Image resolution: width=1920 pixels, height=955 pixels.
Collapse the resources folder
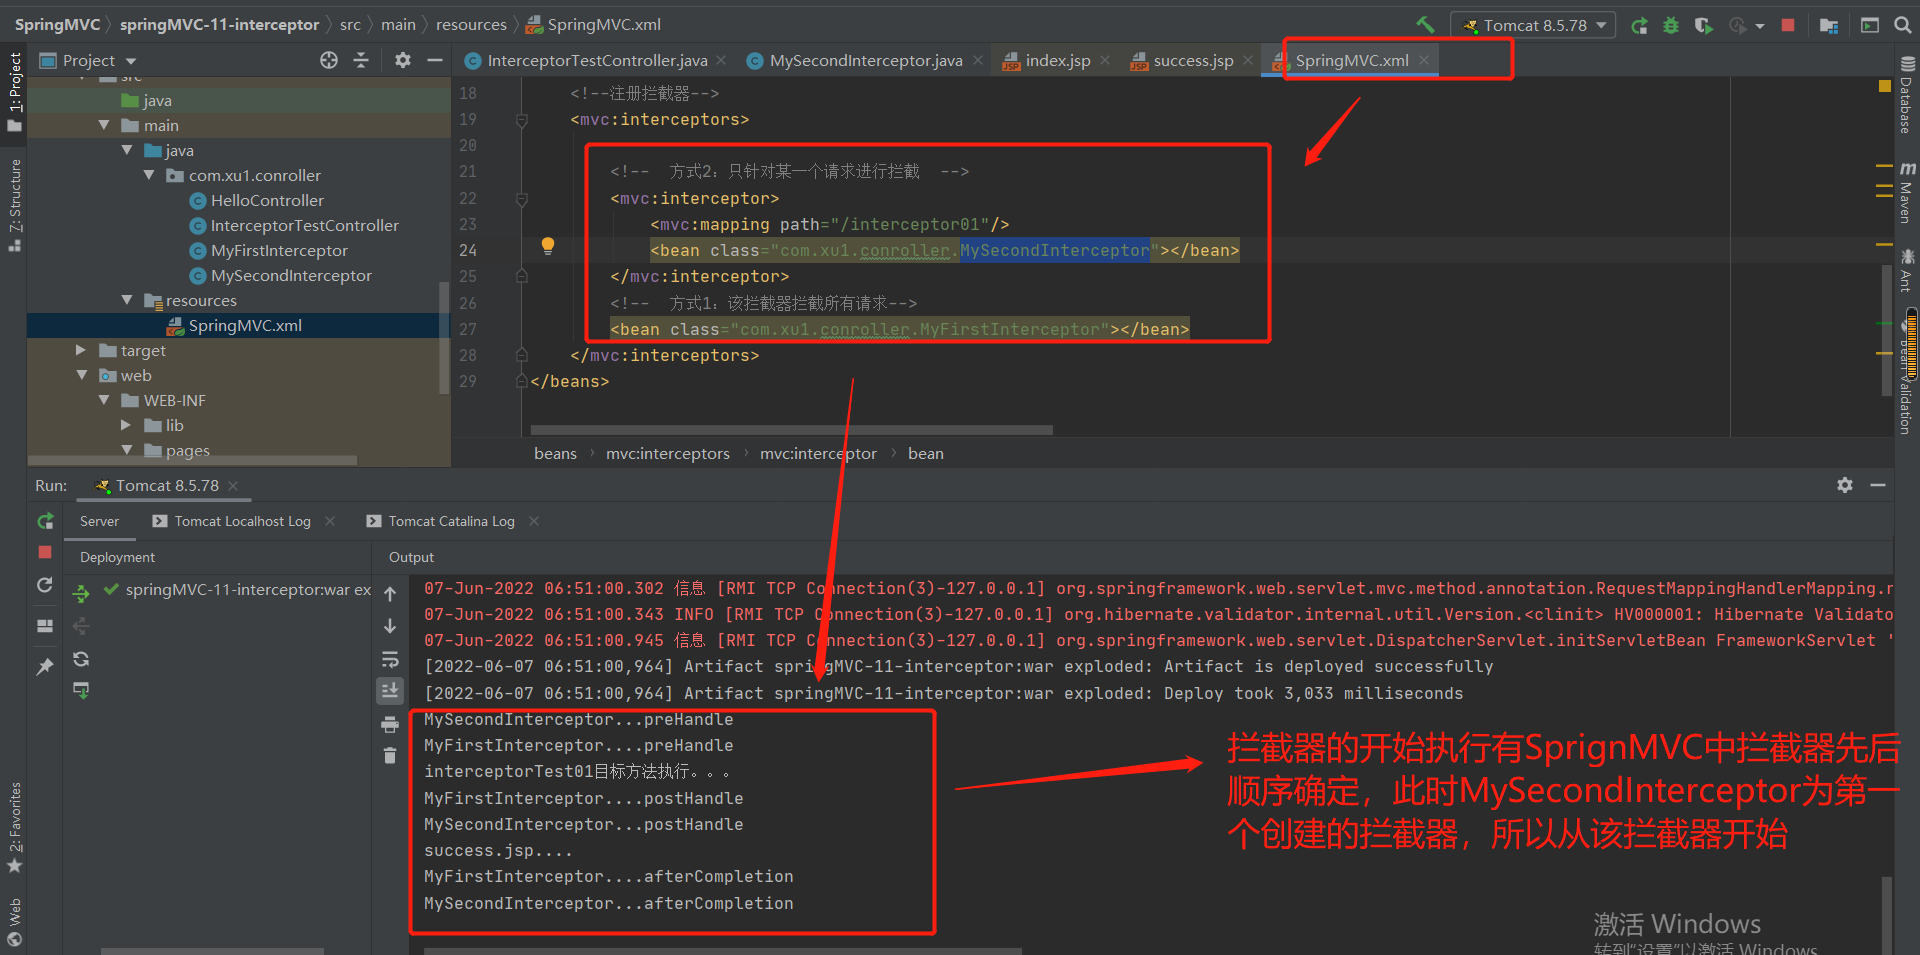click(x=127, y=300)
